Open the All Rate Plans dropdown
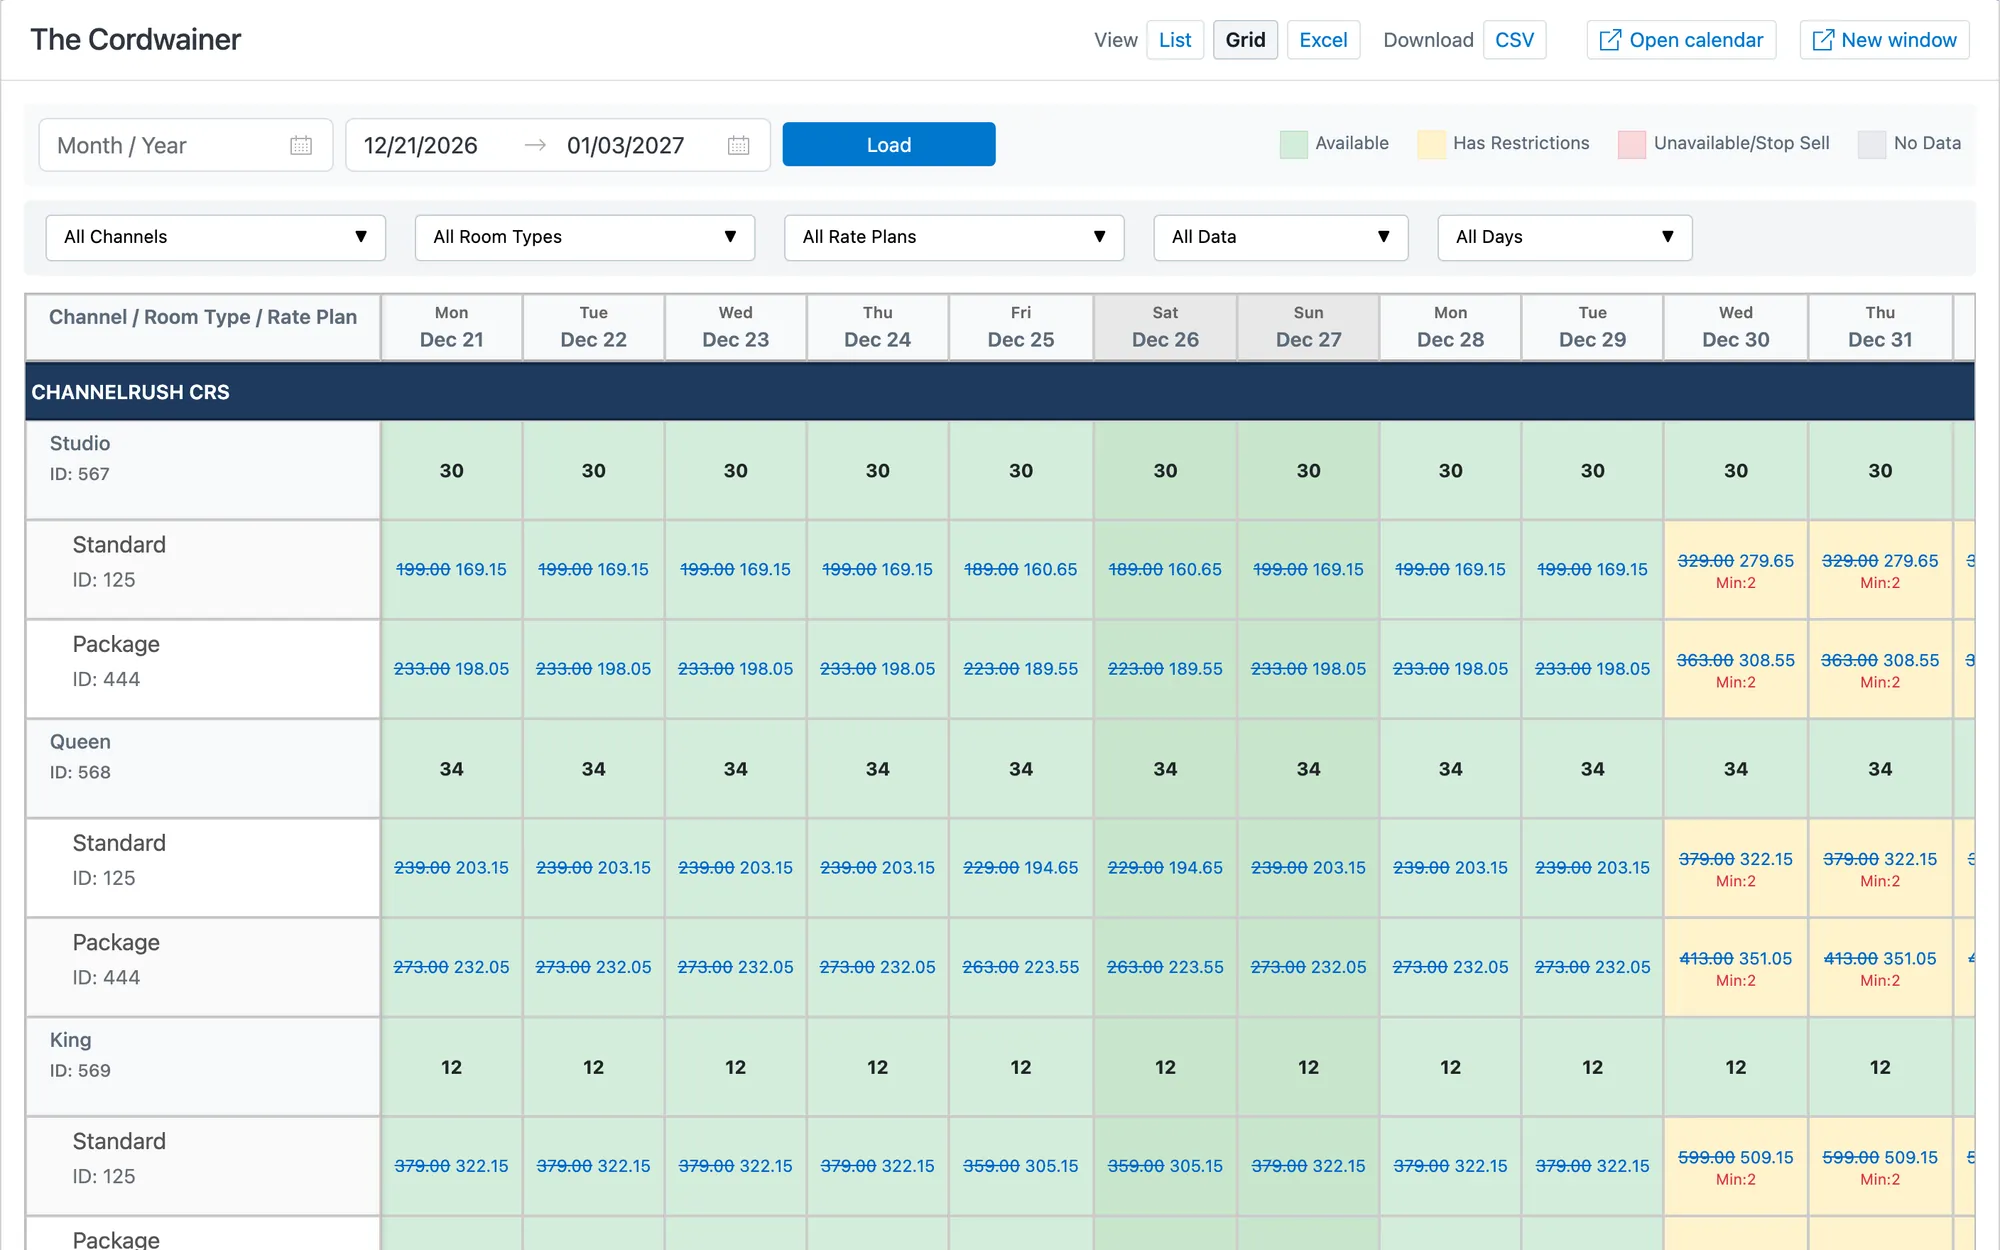Image resolution: width=2000 pixels, height=1250 pixels. (x=954, y=237)
